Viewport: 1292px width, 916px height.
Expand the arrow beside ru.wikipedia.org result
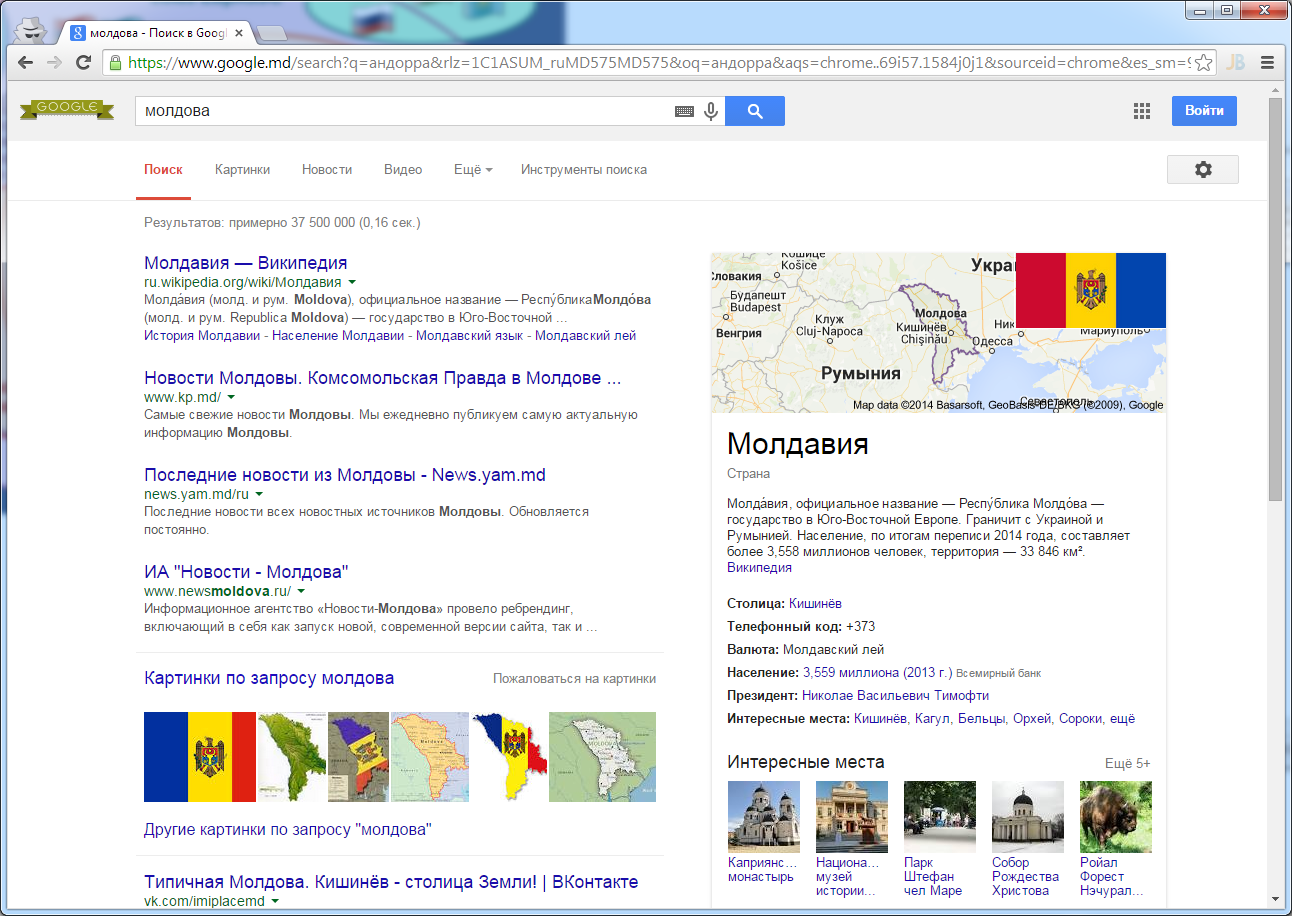point(352,283)
